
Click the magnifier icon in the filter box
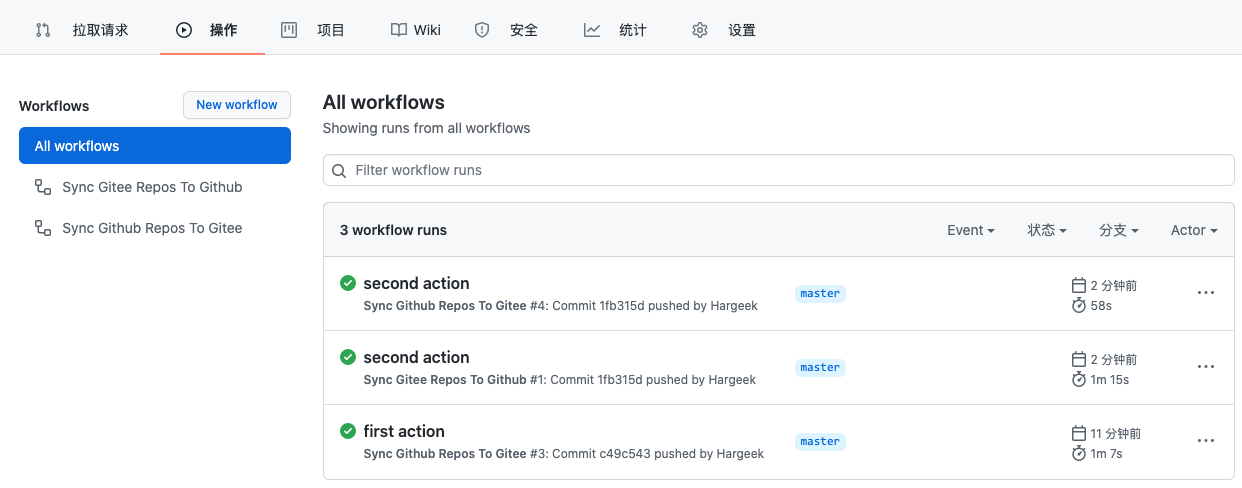pos(340,171)
